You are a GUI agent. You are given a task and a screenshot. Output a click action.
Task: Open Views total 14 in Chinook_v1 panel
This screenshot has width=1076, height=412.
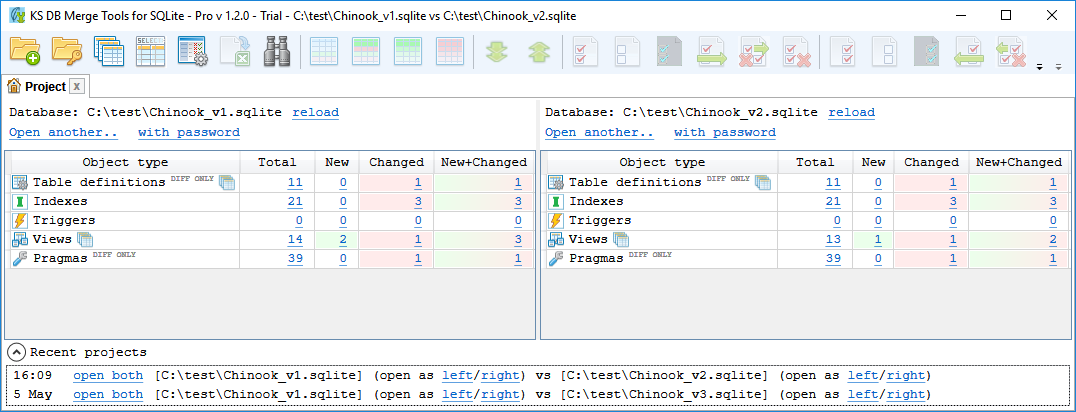pos(295,240)
